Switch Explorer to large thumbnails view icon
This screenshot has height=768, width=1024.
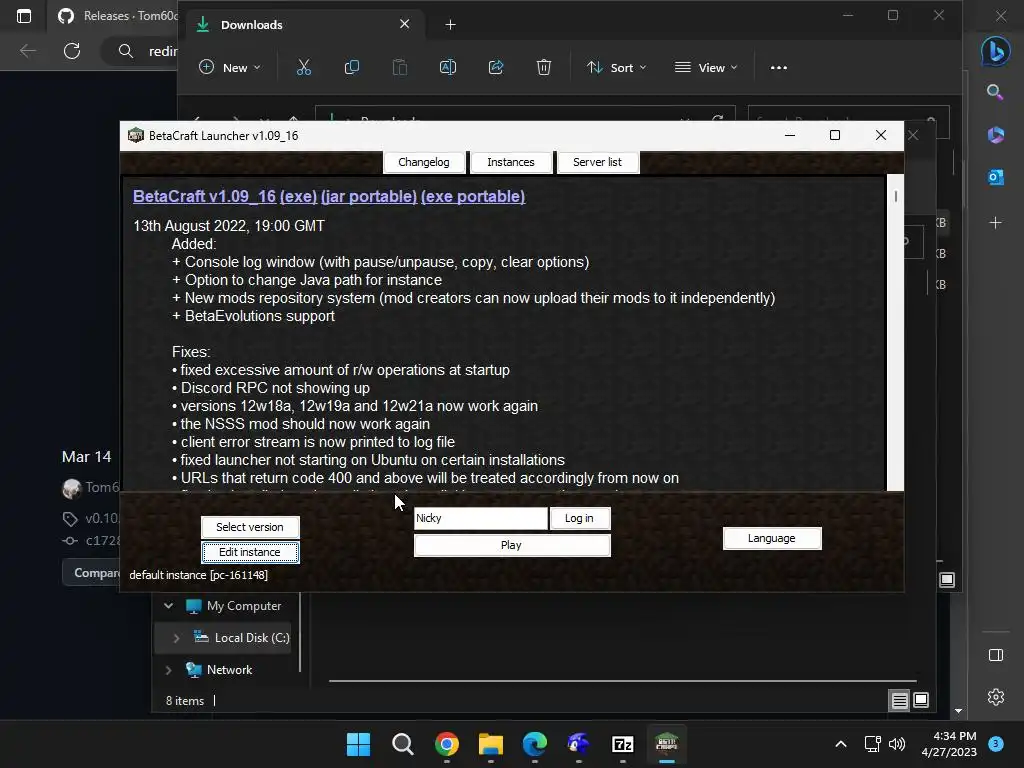click(x=921, y=700)
